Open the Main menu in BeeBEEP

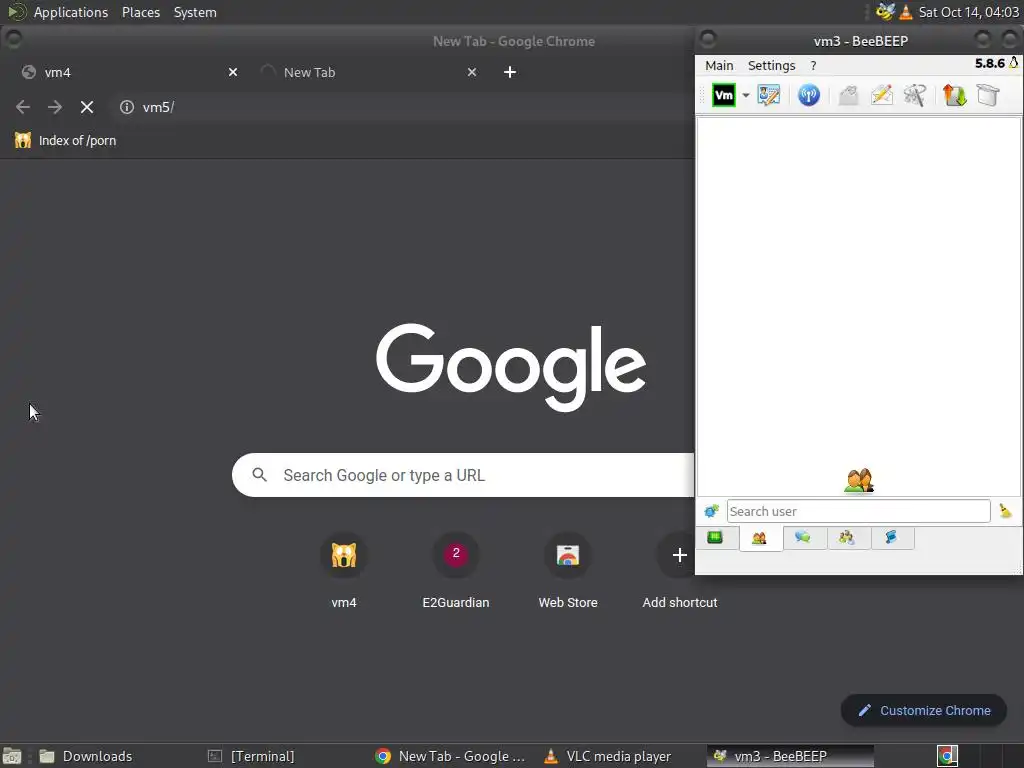coord(719,65)
